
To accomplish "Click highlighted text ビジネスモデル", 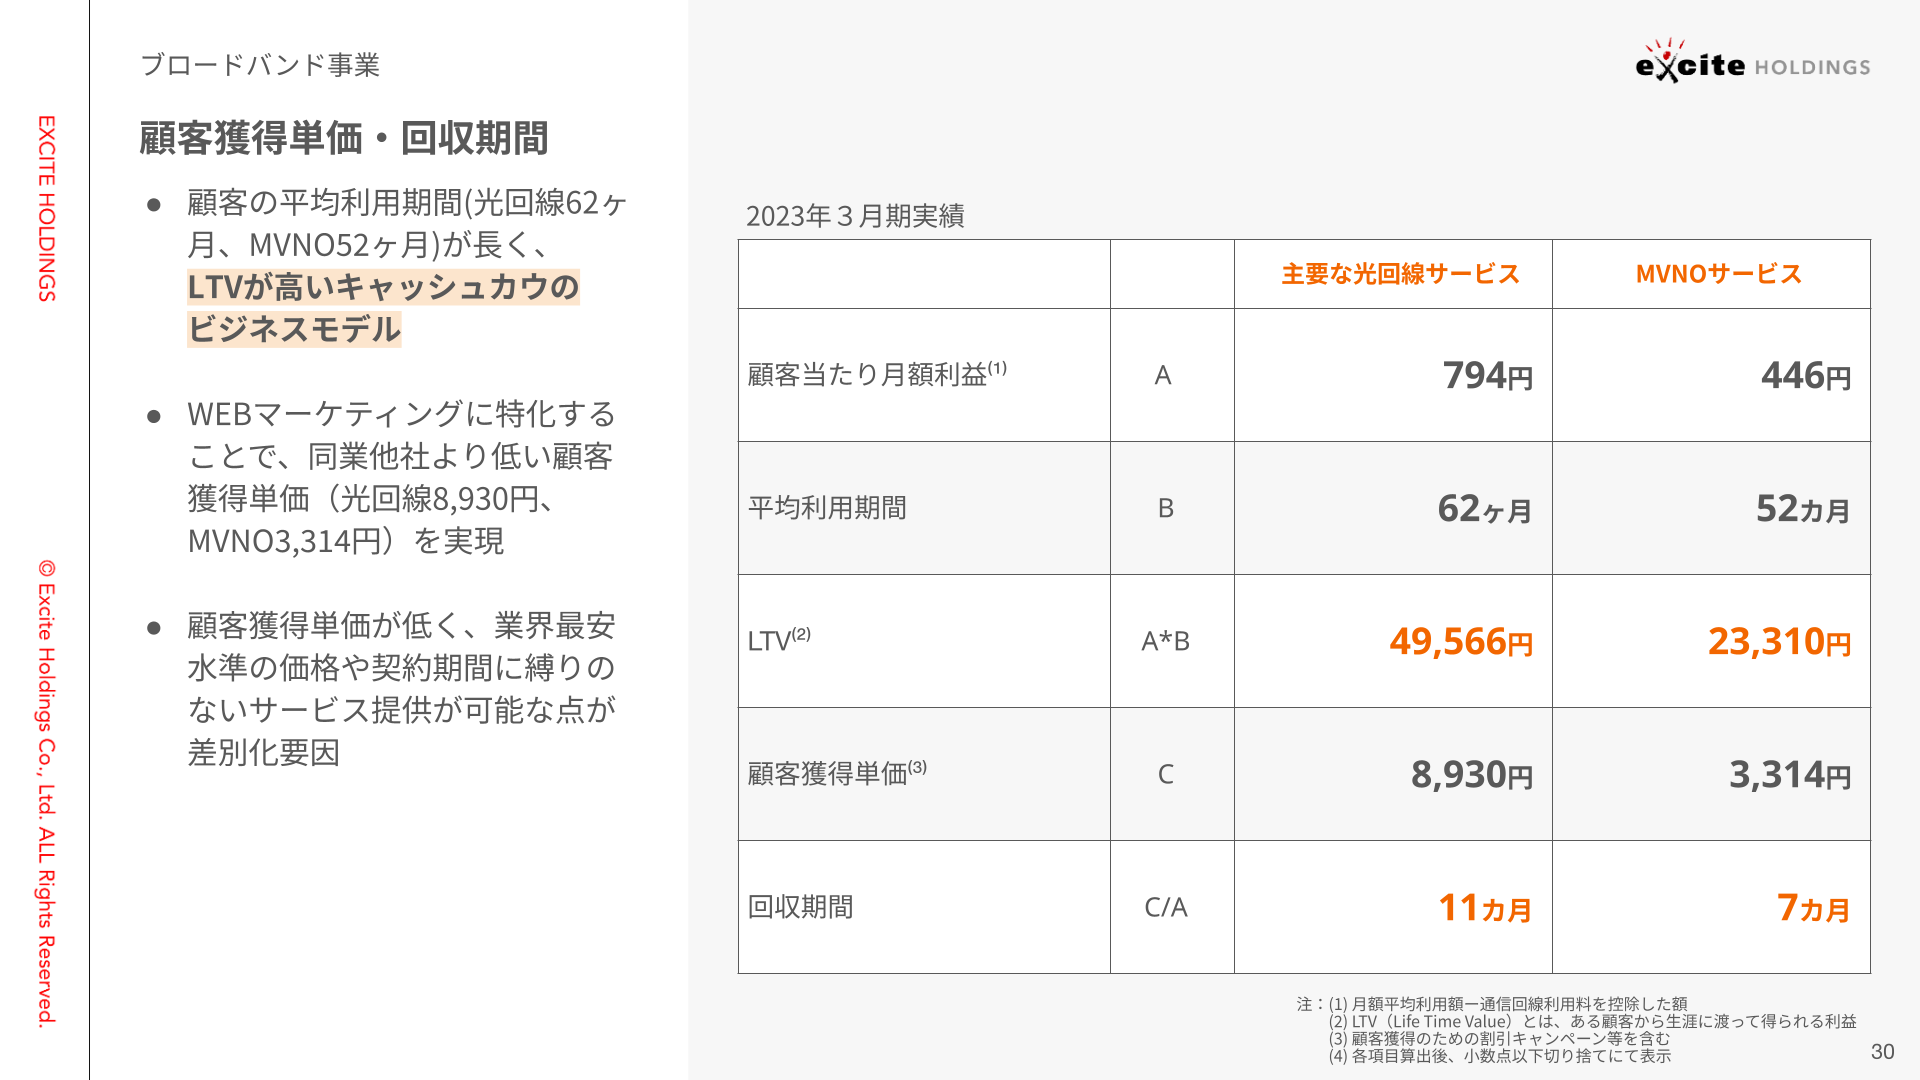I will 294,329.
